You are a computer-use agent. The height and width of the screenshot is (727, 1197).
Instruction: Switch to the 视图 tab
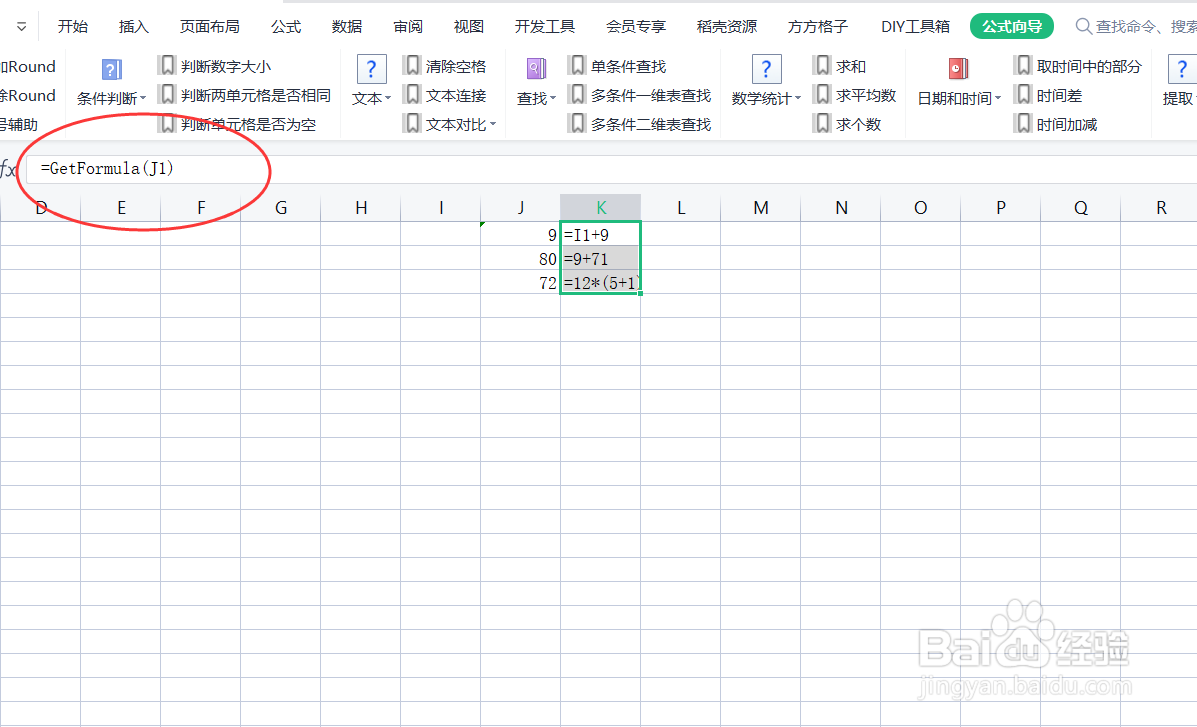[x=469, y=27]
